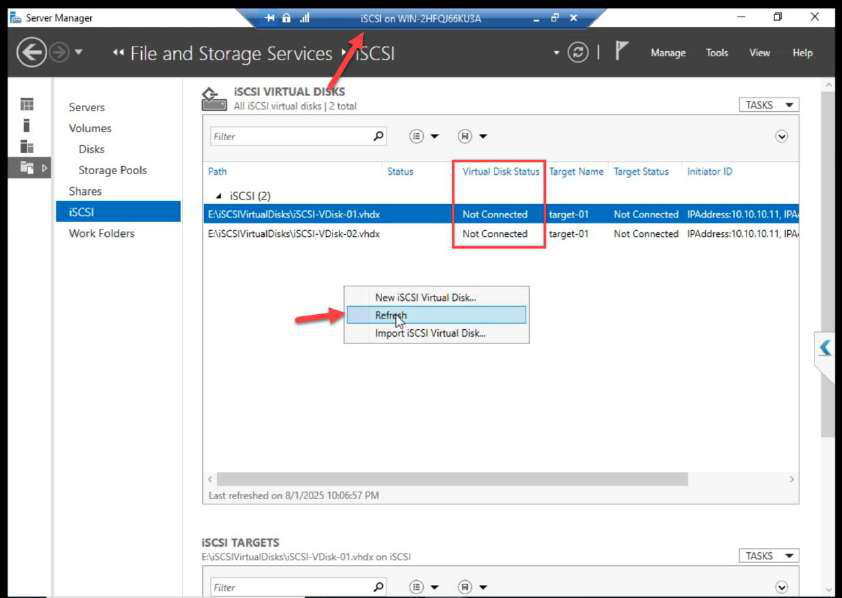The height and width of the screenshot is (598, 842).
Task: Select Shares in the sidebar
Action: pos(85,191)
